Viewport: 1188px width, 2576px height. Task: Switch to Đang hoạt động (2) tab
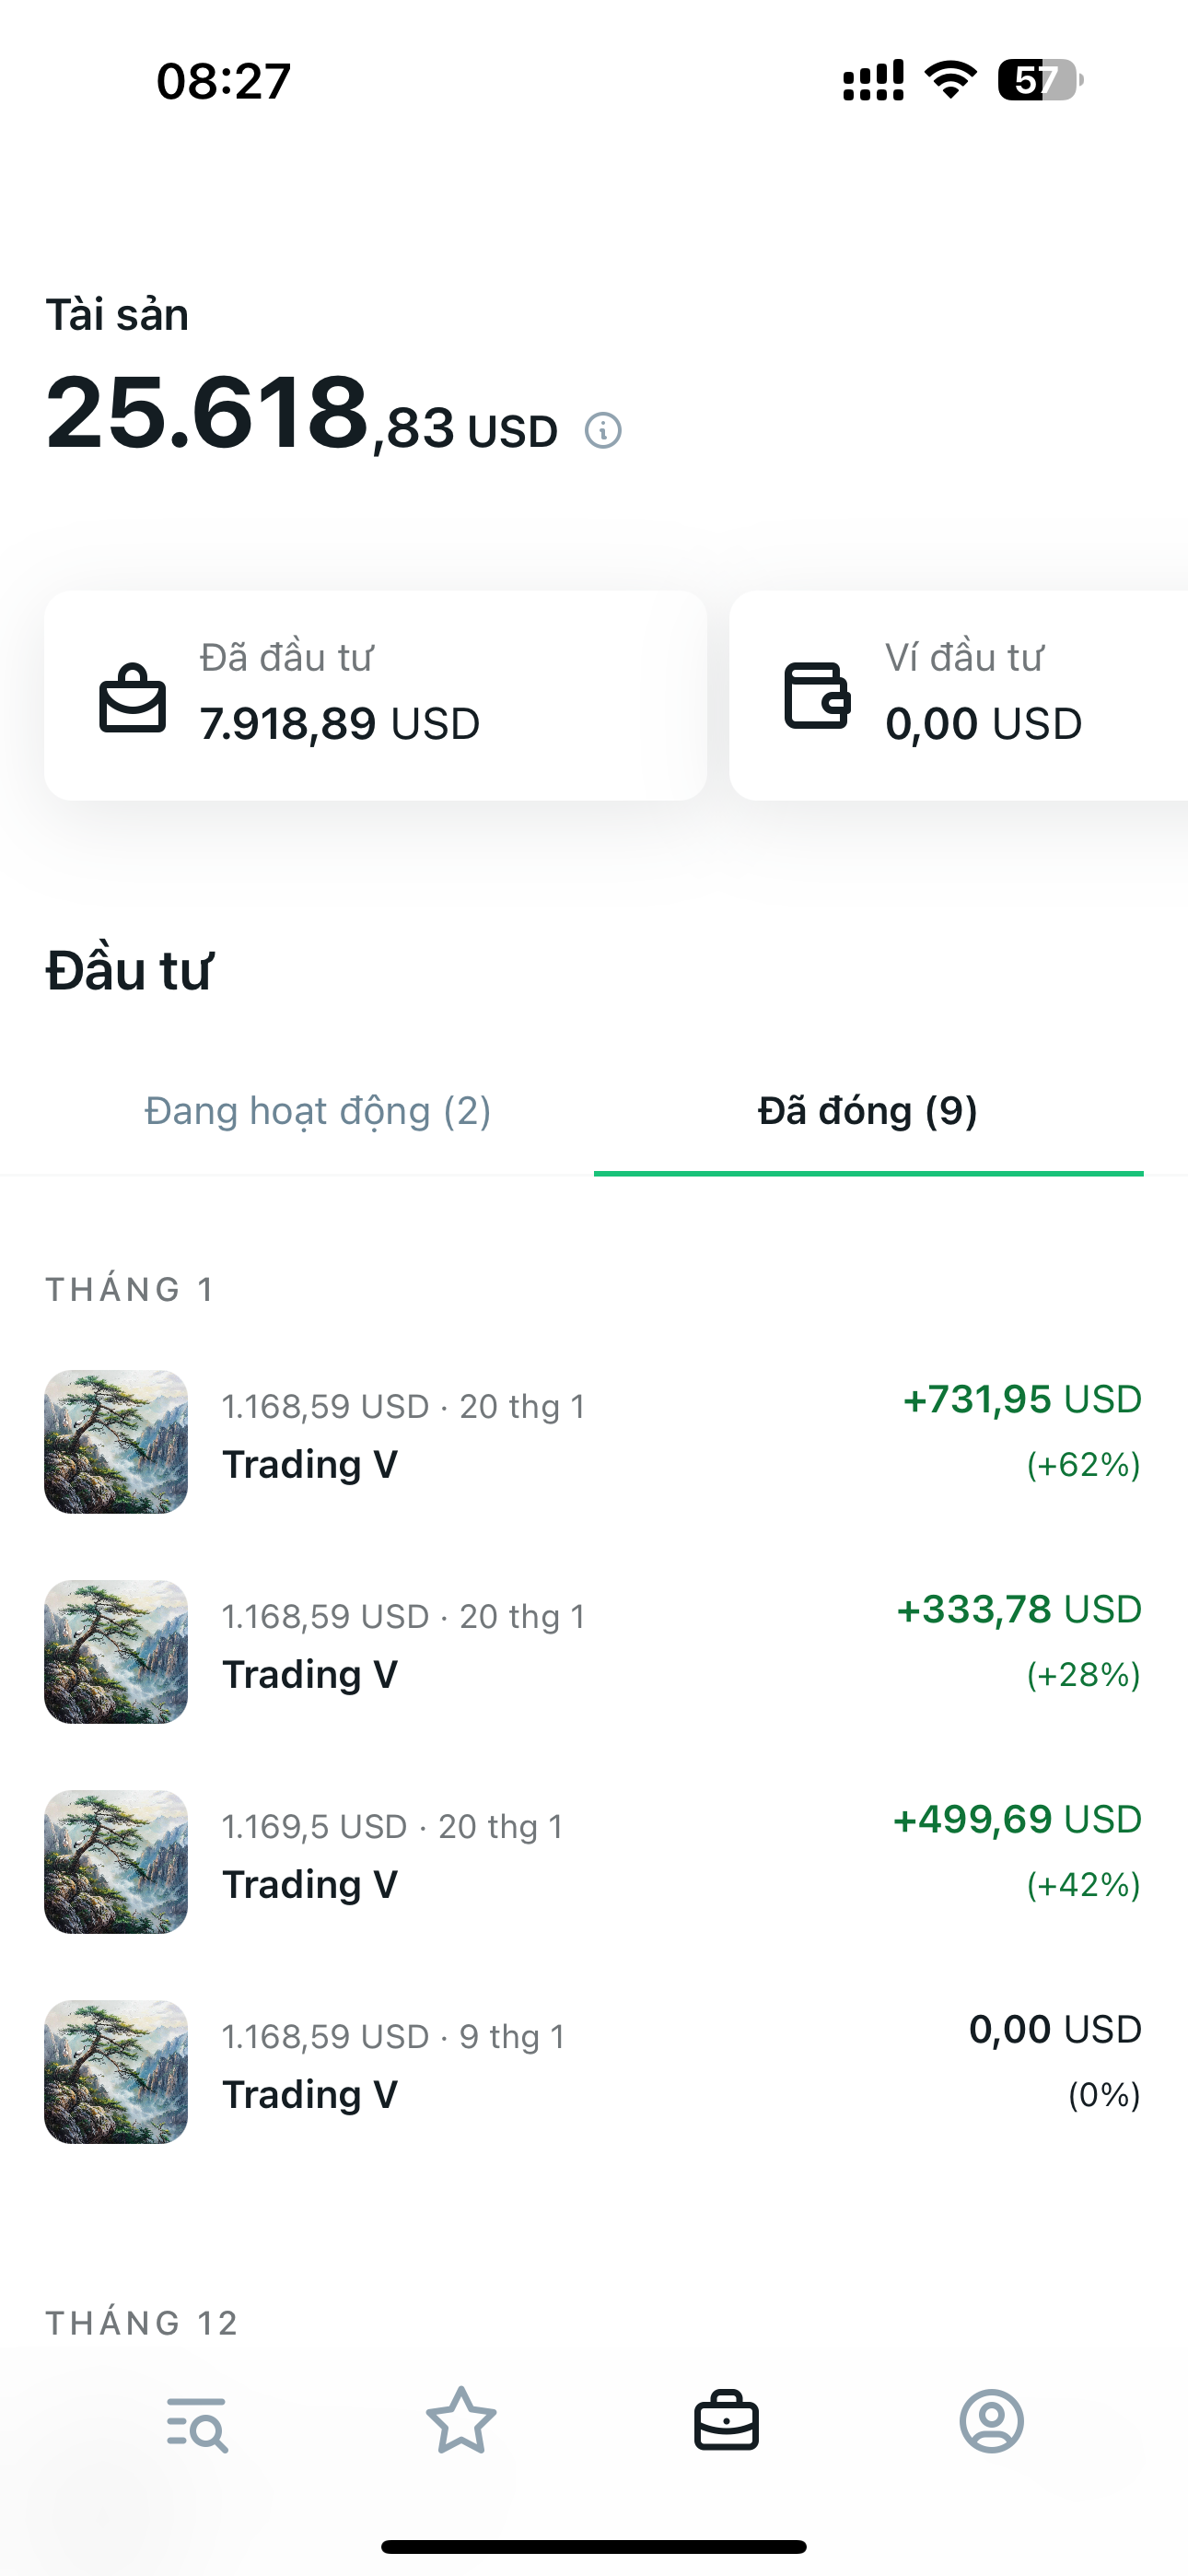tap(318, 1111)
